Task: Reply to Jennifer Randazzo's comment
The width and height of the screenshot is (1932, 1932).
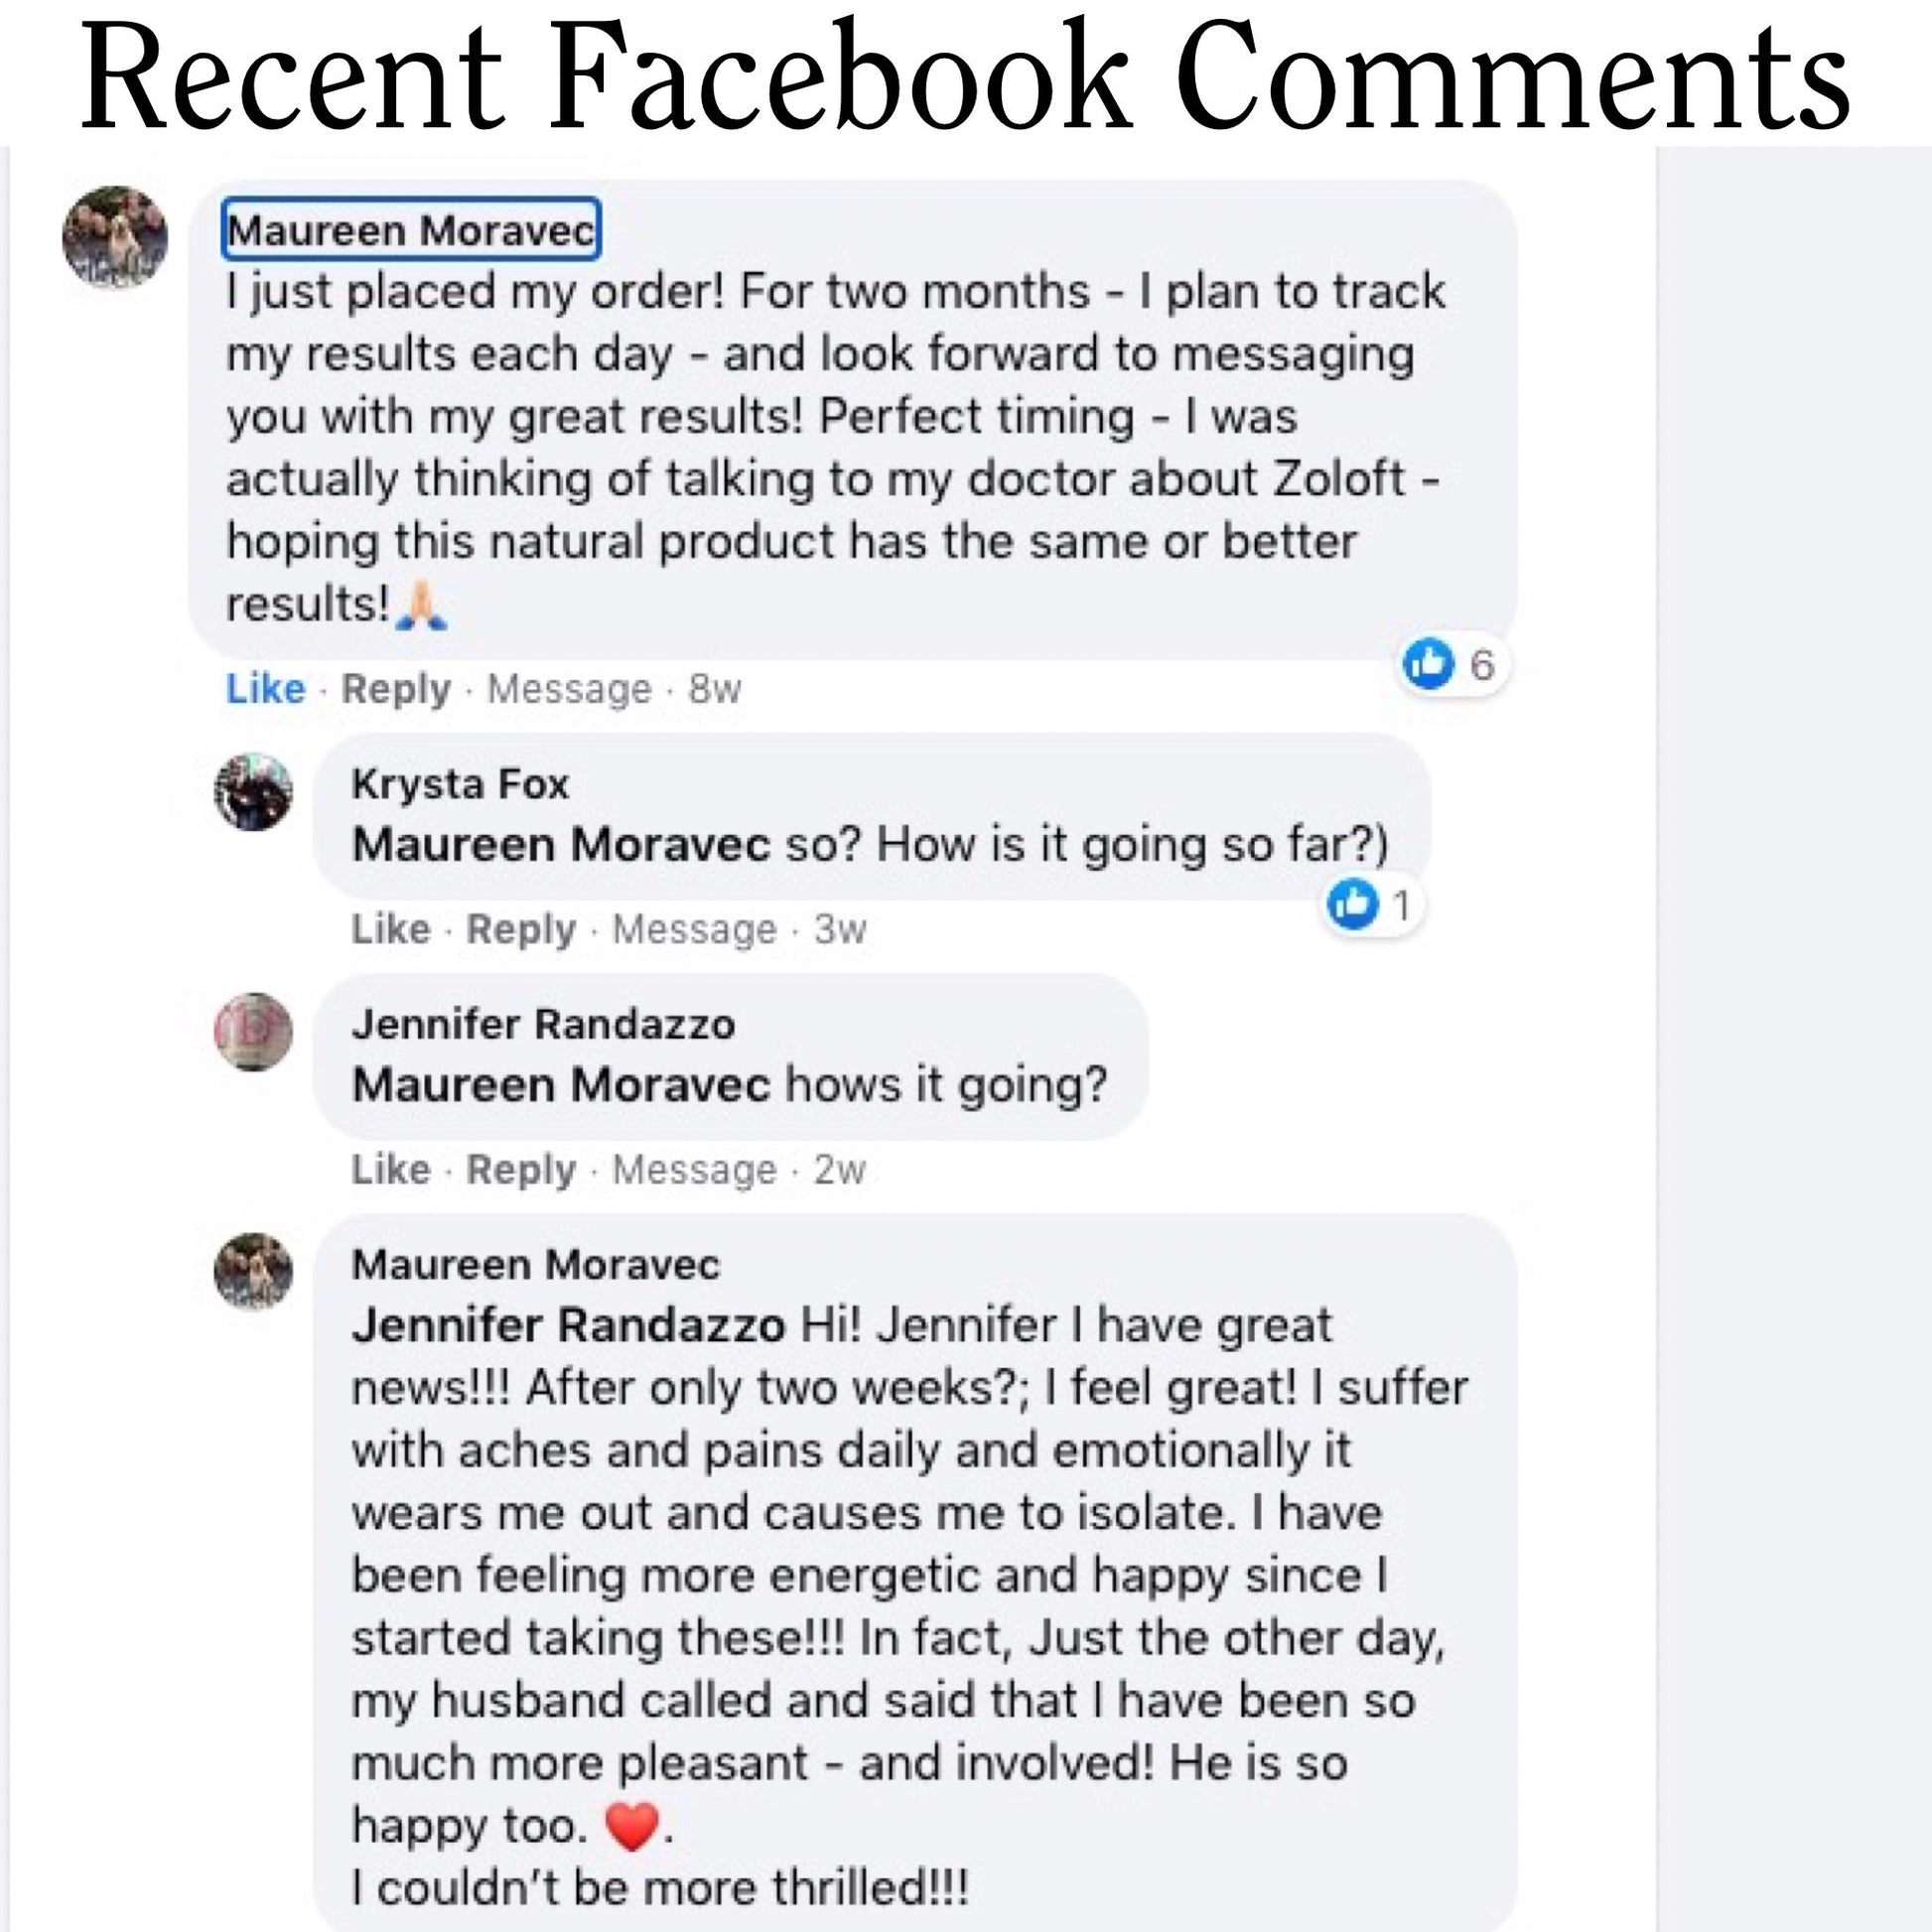Action: [x=521, y=1169]
